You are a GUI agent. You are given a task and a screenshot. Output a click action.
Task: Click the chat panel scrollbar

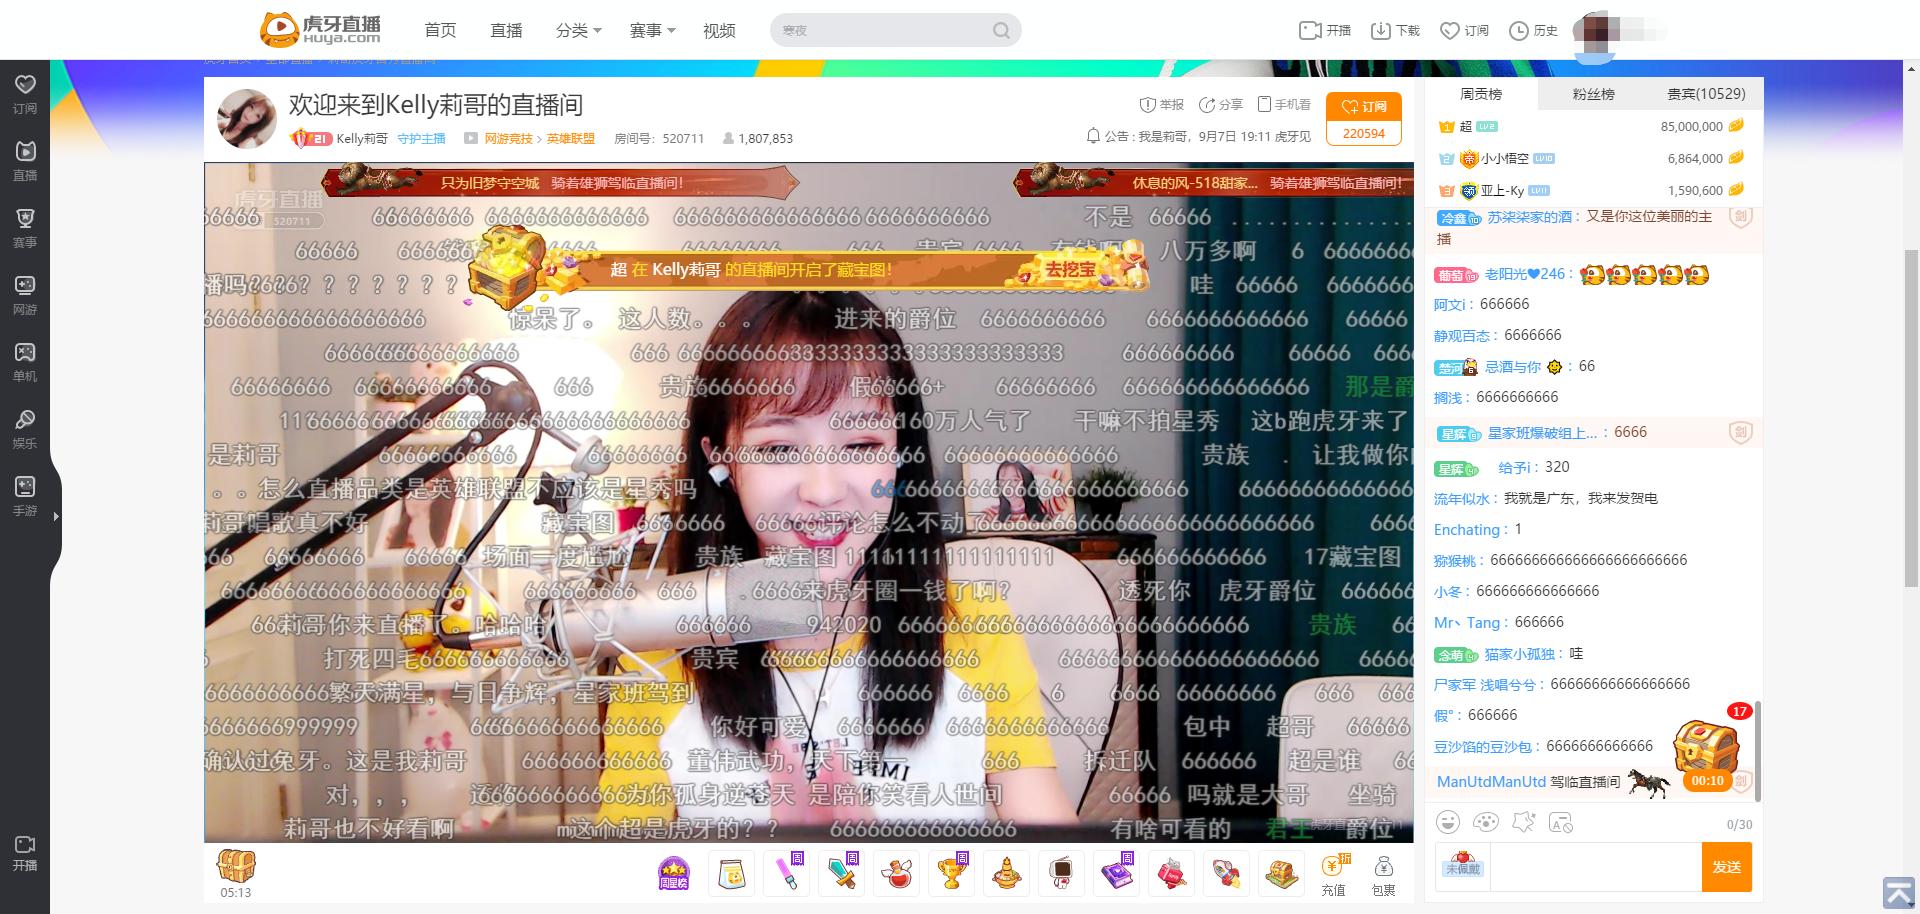1758,750
